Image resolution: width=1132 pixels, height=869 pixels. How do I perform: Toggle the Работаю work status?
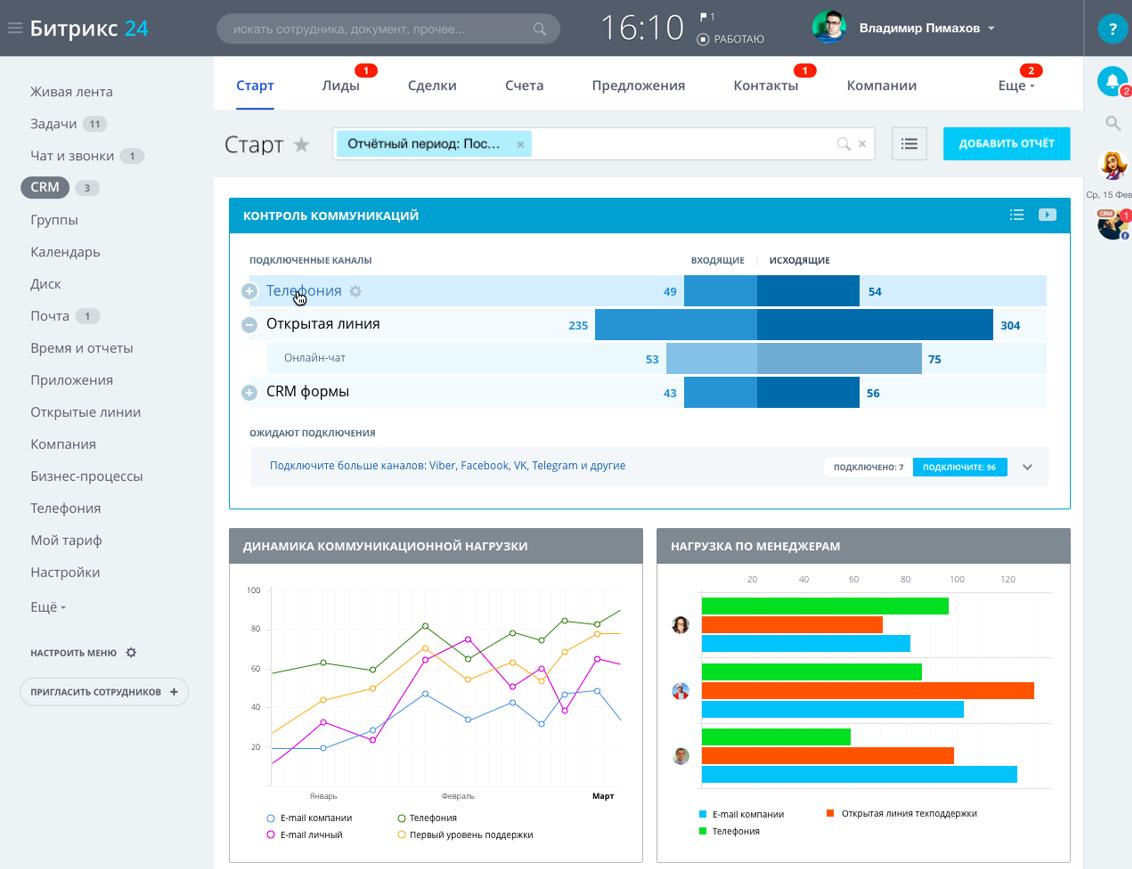tap(731, 39)
